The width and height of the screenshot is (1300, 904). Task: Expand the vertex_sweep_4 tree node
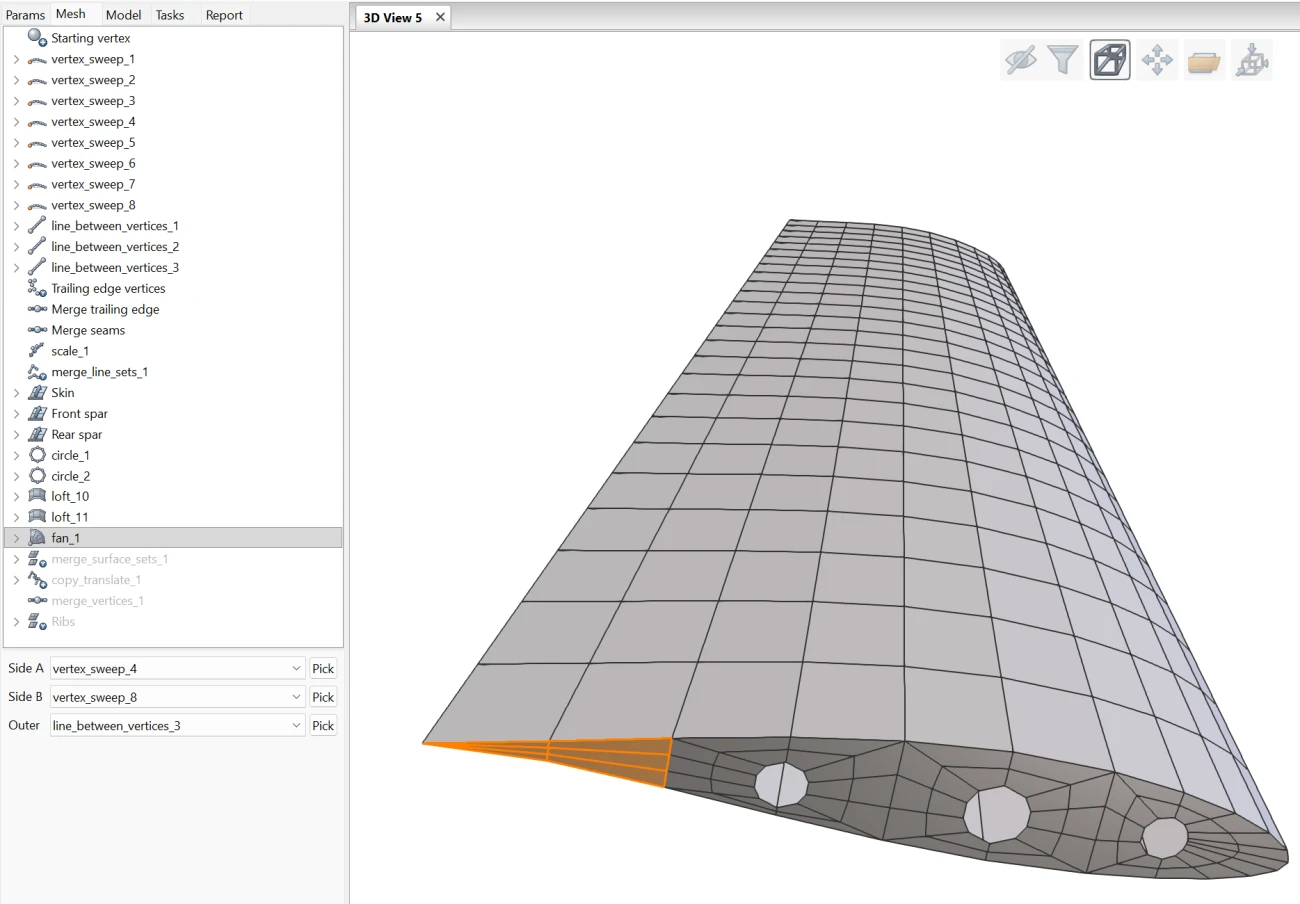click(x=16, y=122)
